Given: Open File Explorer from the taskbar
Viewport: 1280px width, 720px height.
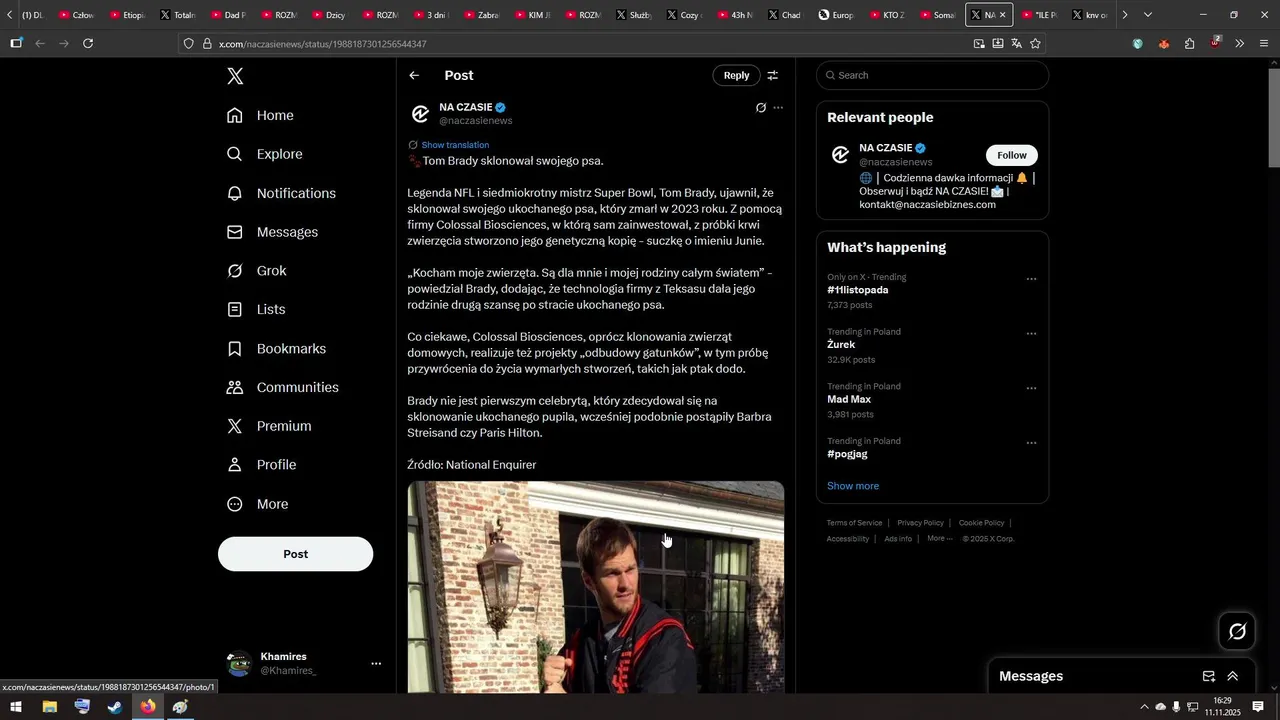Looking at the screenshot, I should coord(49,707).
